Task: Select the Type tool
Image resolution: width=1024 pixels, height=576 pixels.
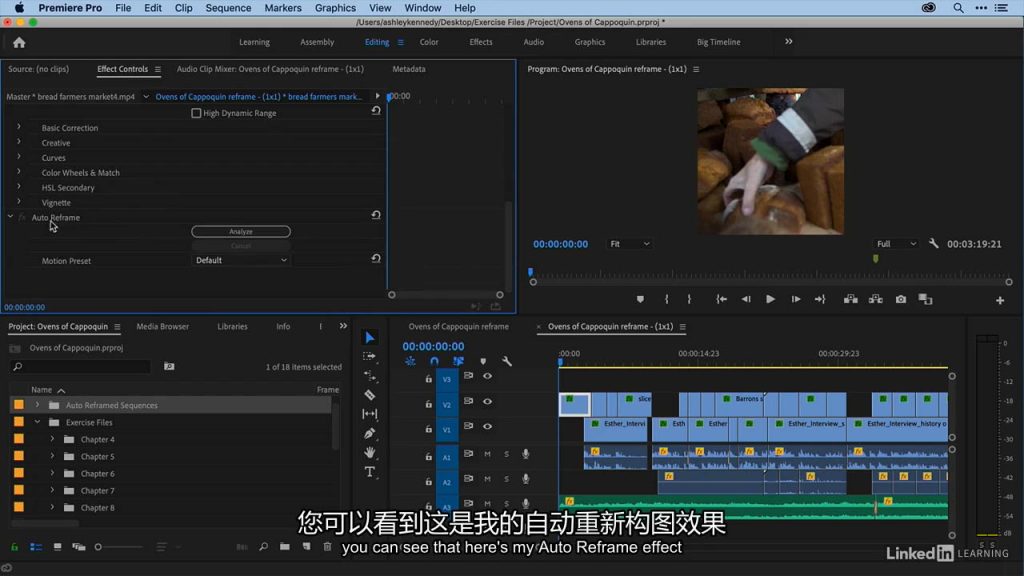Action: (x=370, y=472)
